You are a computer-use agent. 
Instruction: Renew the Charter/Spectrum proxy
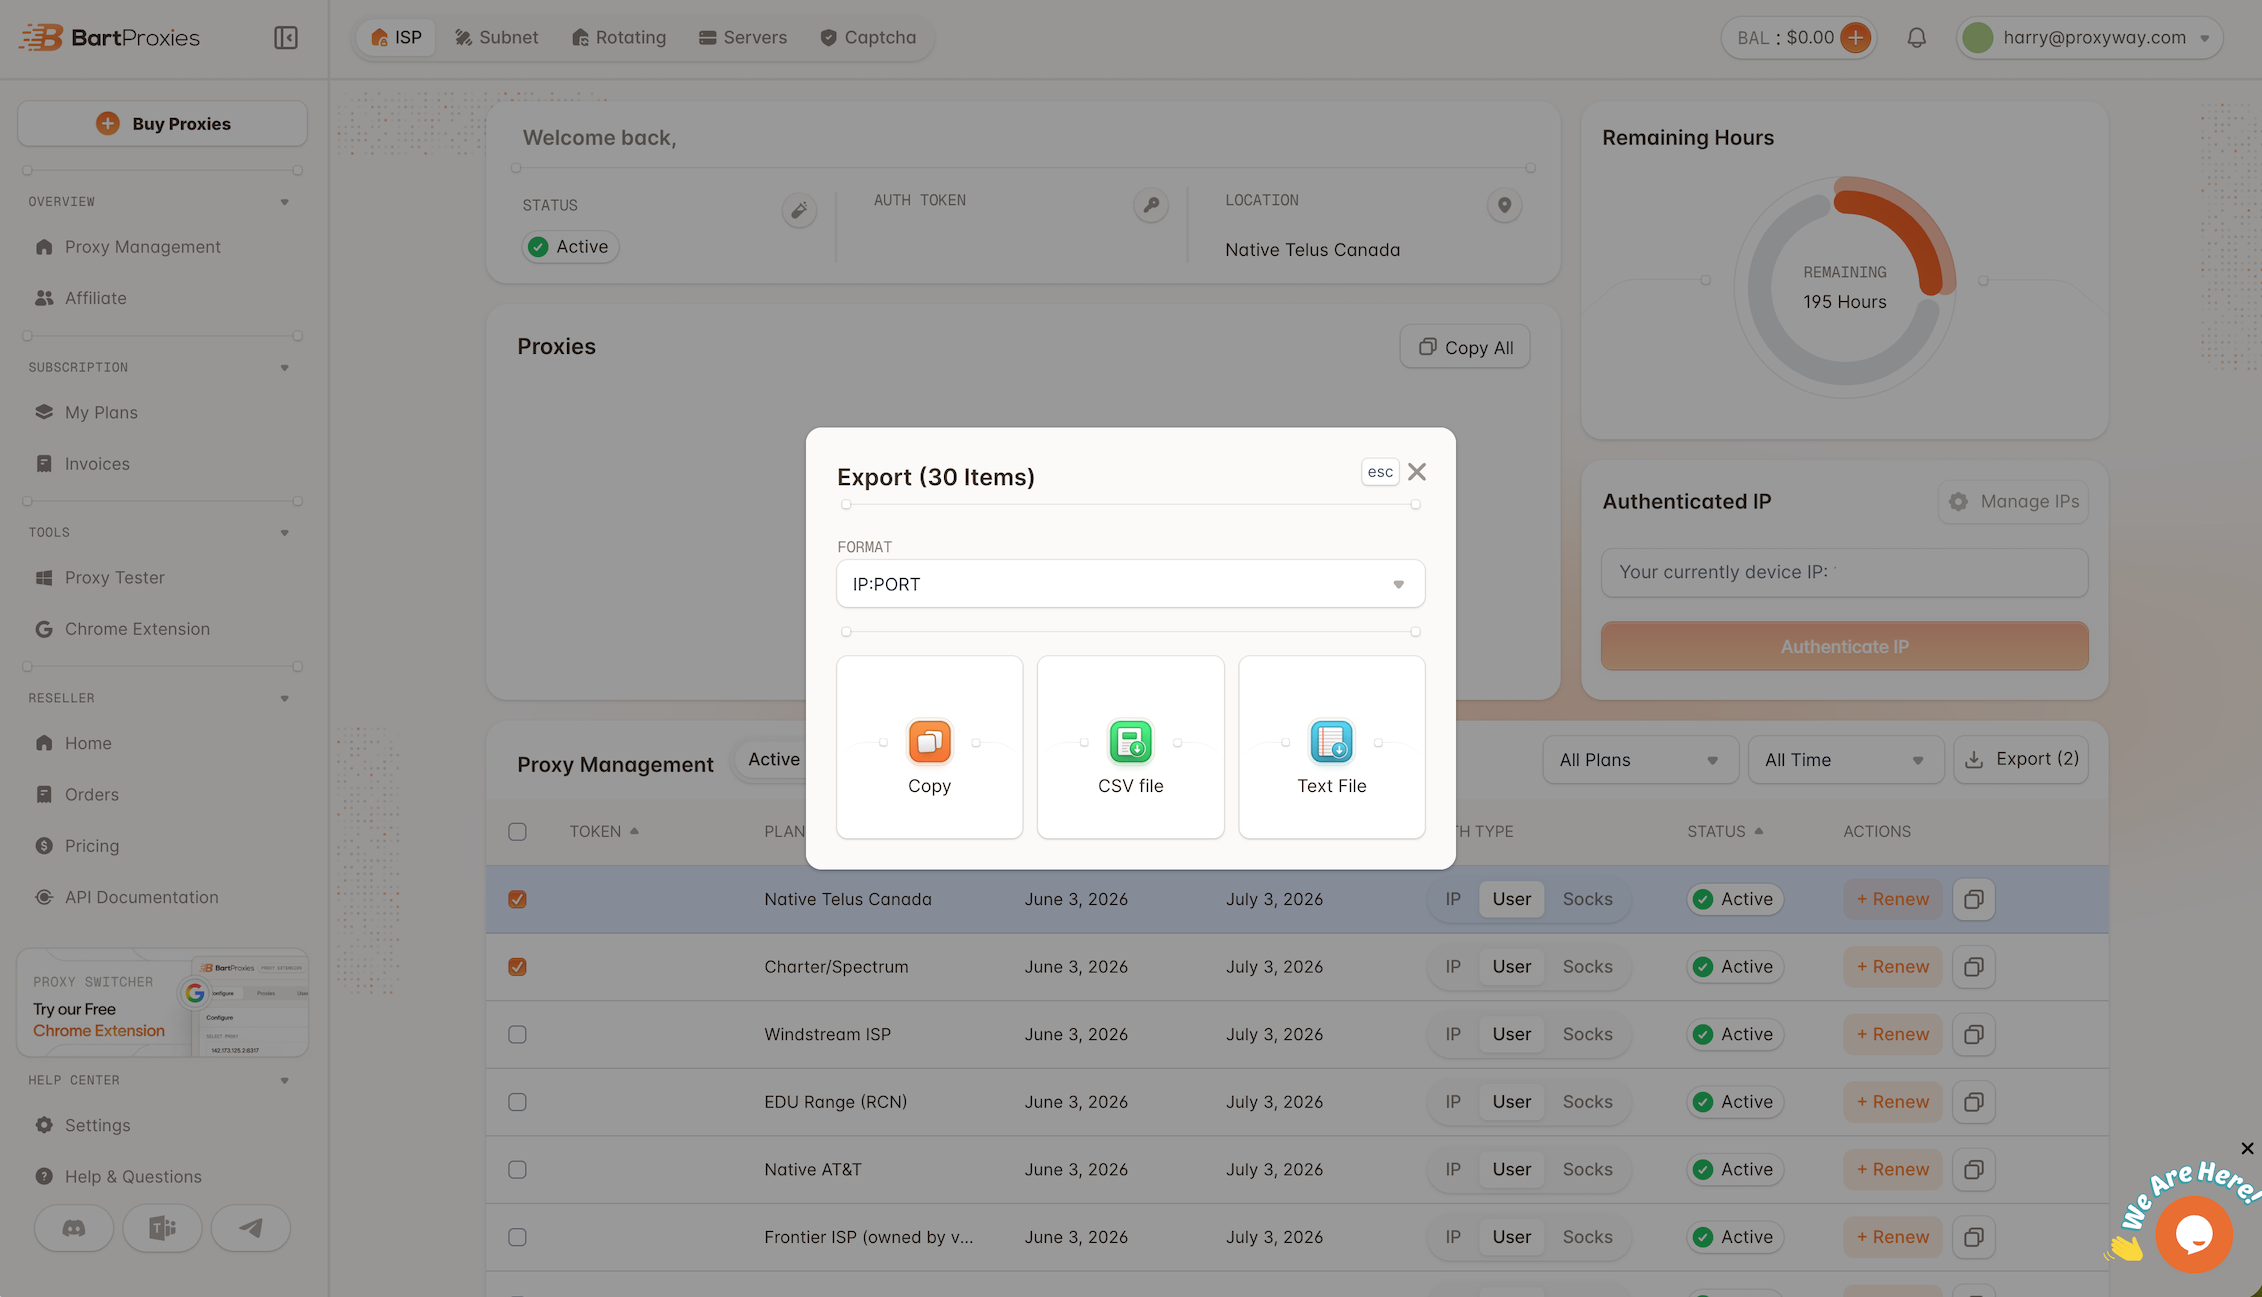click(x=1893, y=967)
